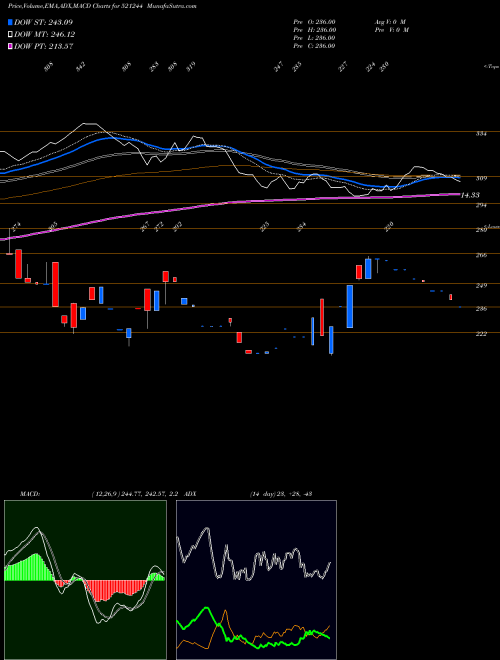This screenshot has width=500, height=660.
Task: Click the 236 price axis label
Action: [481, 309]
